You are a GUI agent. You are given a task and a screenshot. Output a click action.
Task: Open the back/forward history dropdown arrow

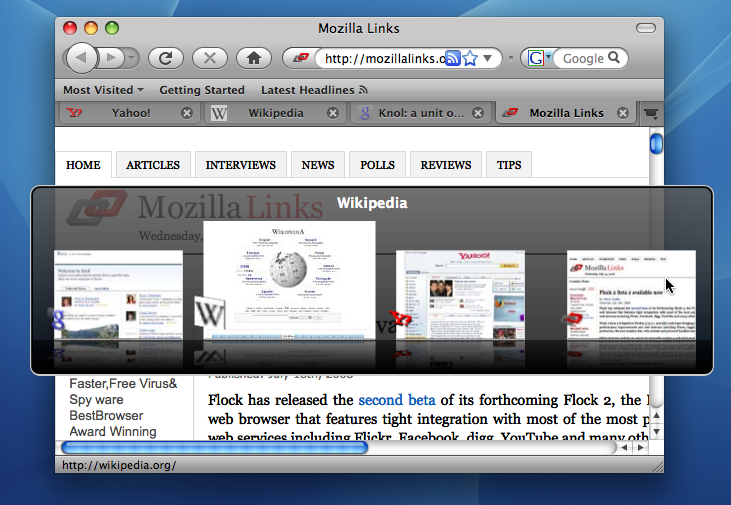[x=131, y=58]
